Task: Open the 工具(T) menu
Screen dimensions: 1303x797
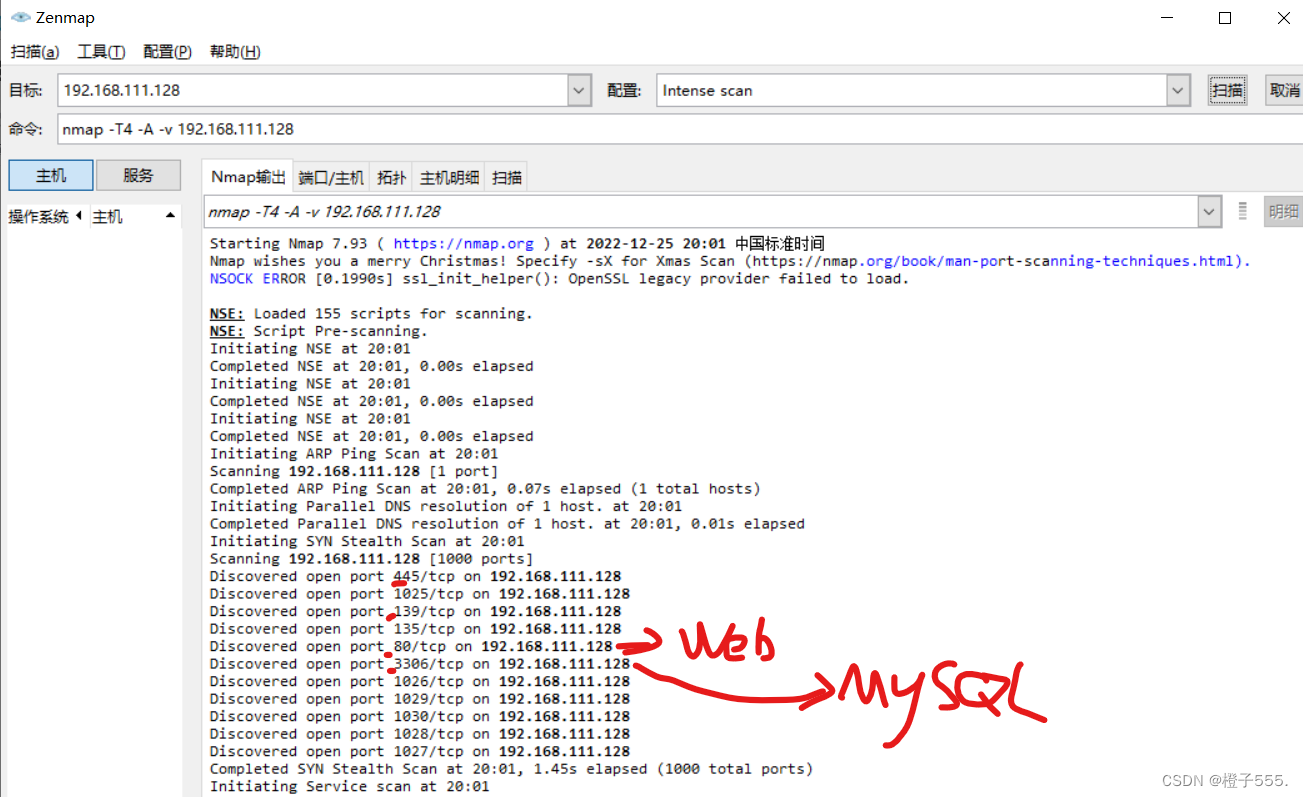Action: (x=101, y=52)
